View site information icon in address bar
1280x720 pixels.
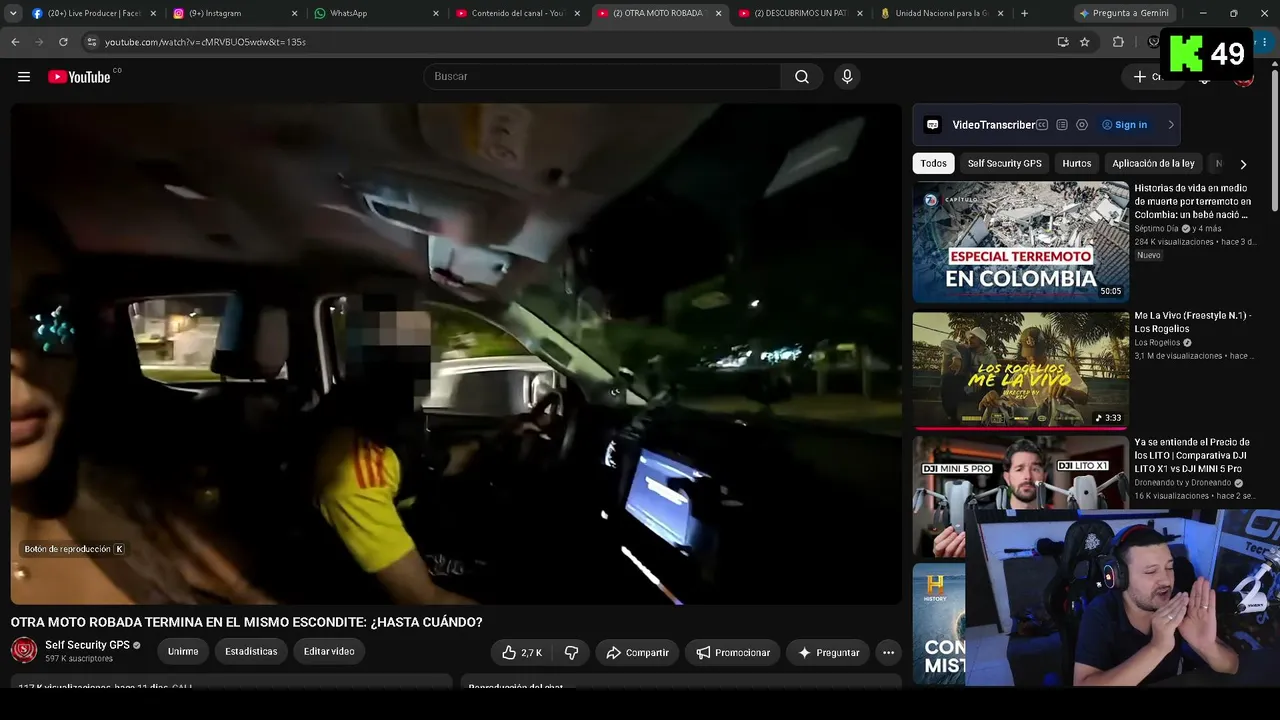[x=92, y=42]
